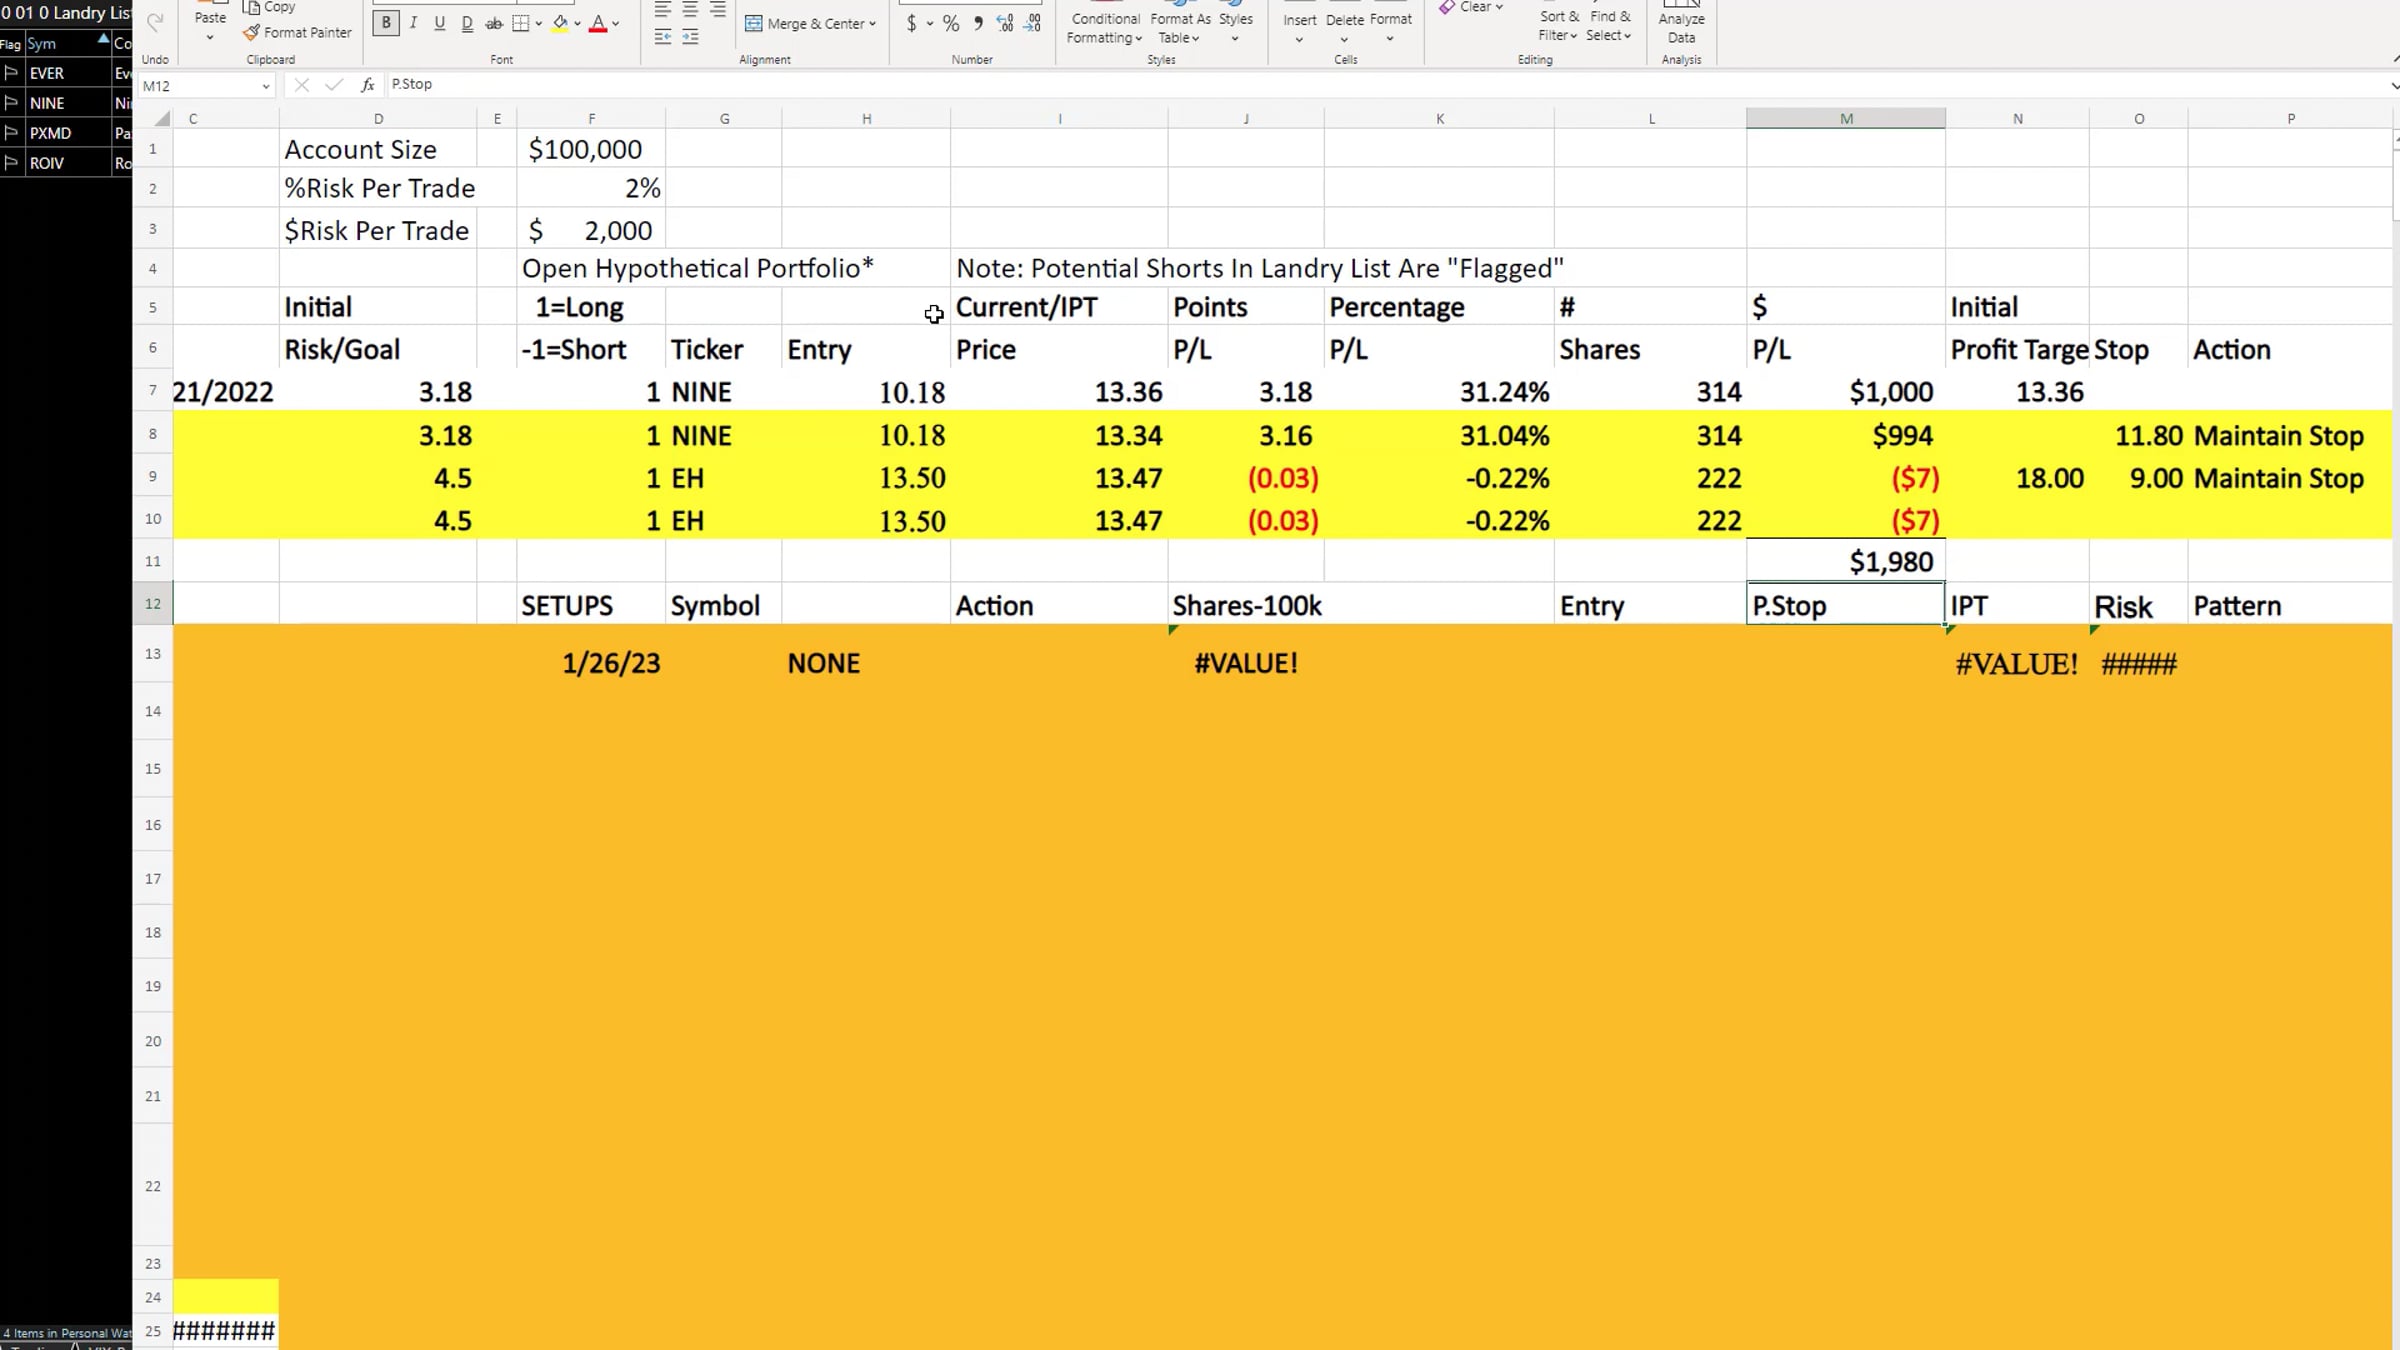This screenshot has height=1350, width=2400.
Task: Apply Accounting Number Format dollar icon
Action: click(x=911, y=24)
